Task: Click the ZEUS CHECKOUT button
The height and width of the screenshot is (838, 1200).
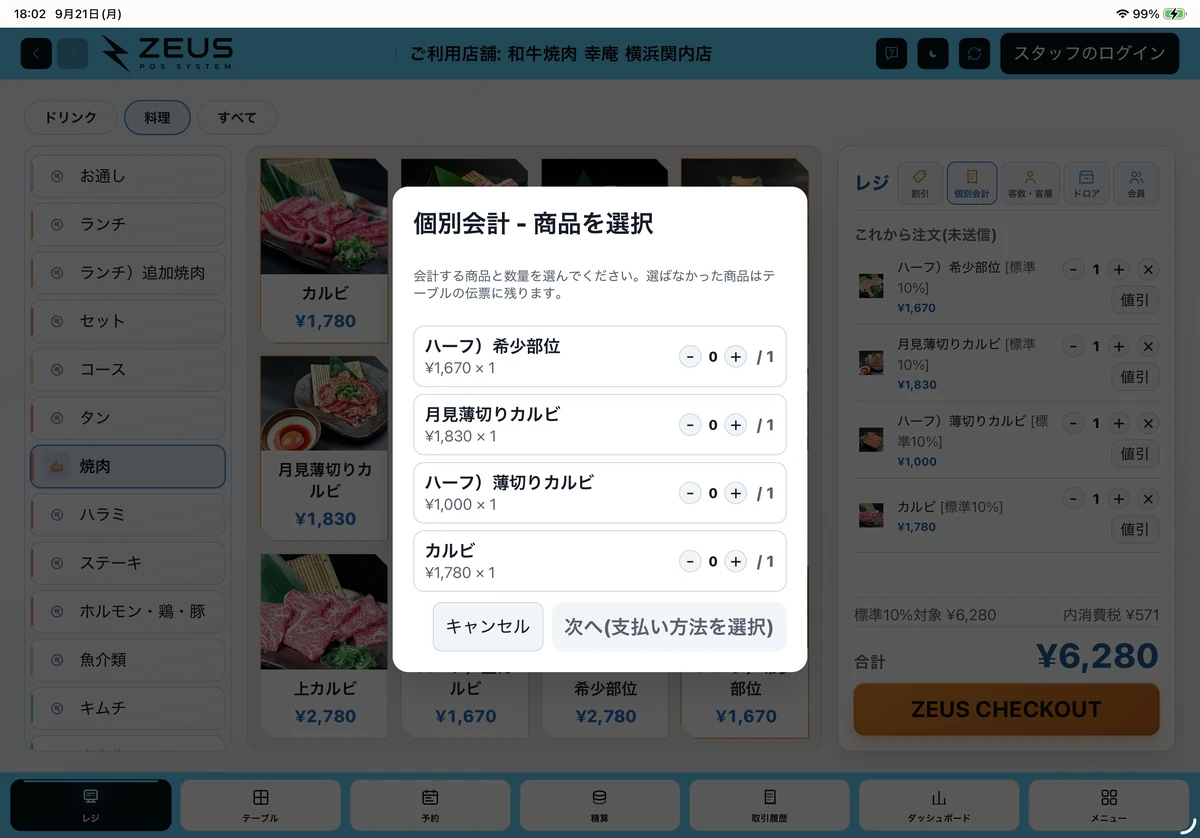Action: pyautogui.click(x=1006, y=709)
